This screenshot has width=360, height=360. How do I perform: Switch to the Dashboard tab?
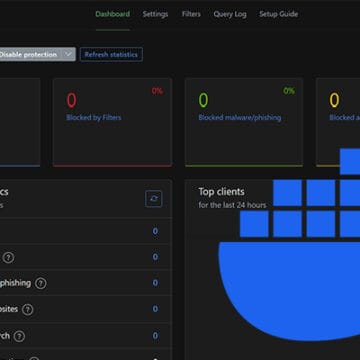113,14
